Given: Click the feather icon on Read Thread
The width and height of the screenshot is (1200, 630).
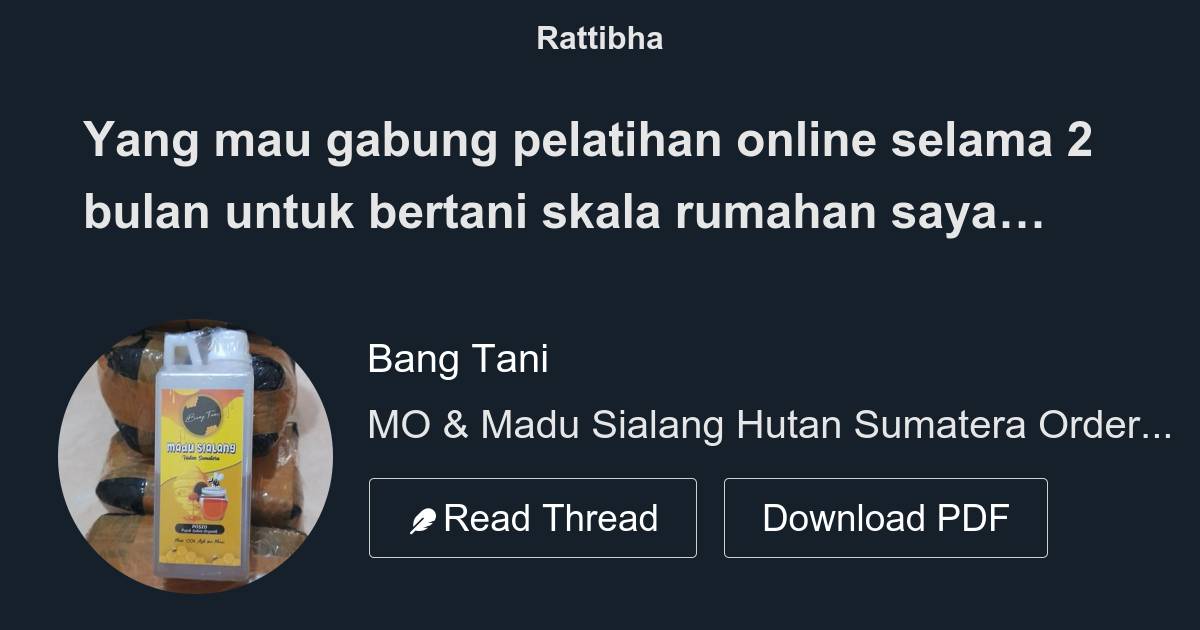Looking at the screenshot, I should (423, 521).
